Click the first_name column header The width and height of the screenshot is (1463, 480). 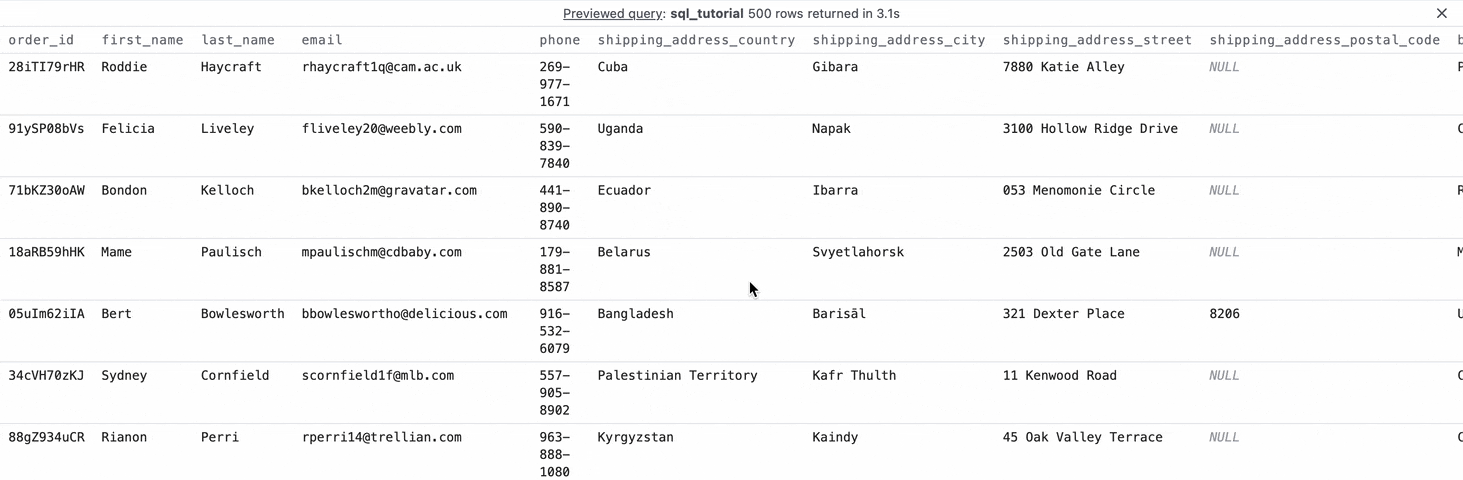click(142, 40)
